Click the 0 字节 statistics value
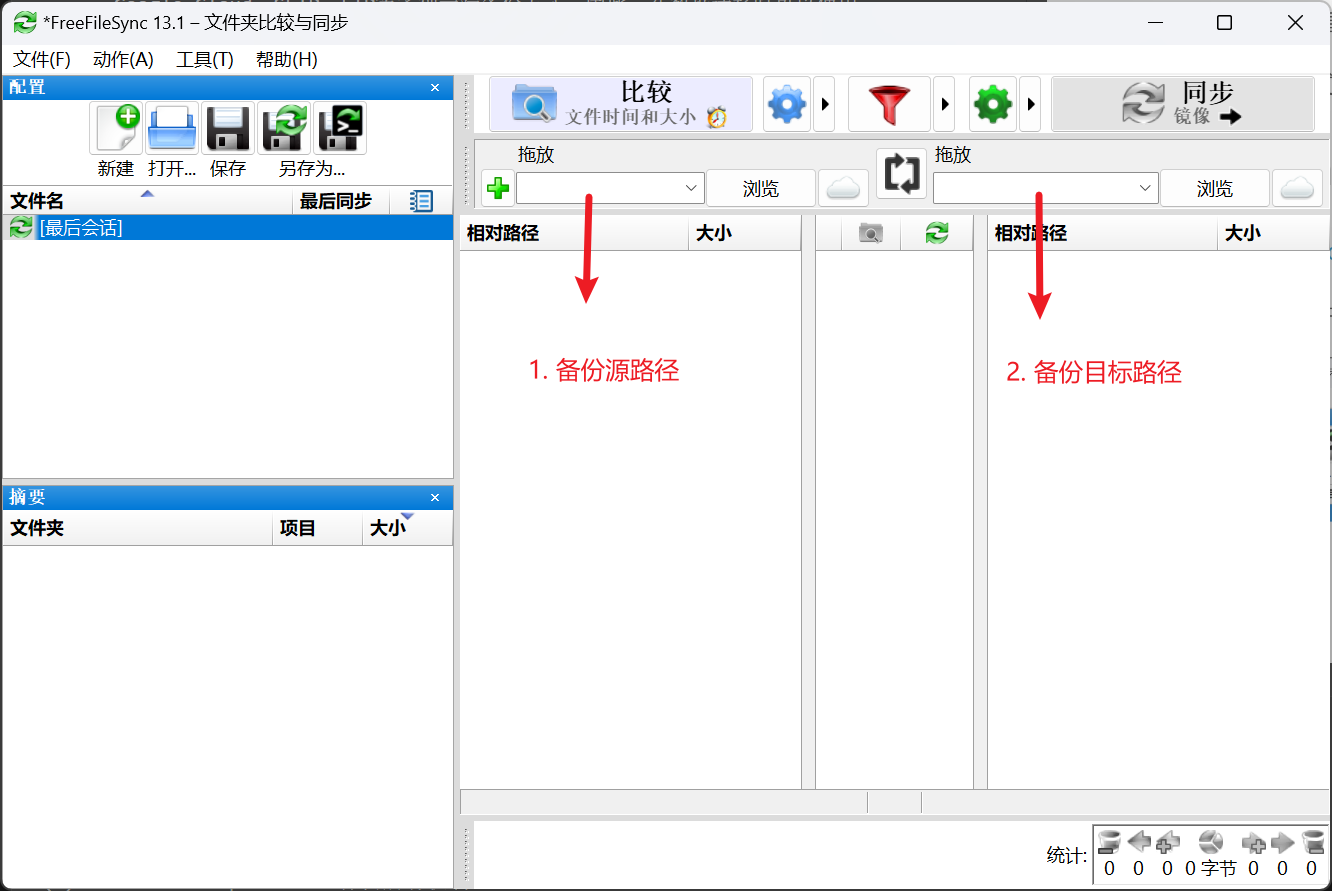Viewport: 1332px width, 891px height. 1211,869
